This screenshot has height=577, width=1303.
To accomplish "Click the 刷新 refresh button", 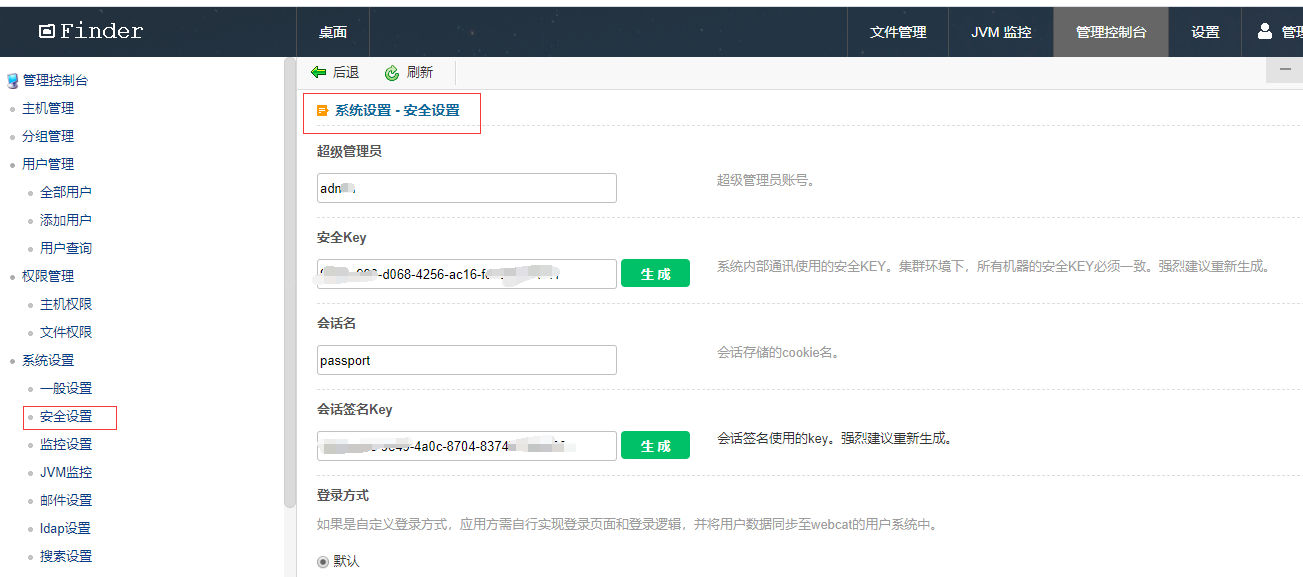I will (x=409, y=73).
